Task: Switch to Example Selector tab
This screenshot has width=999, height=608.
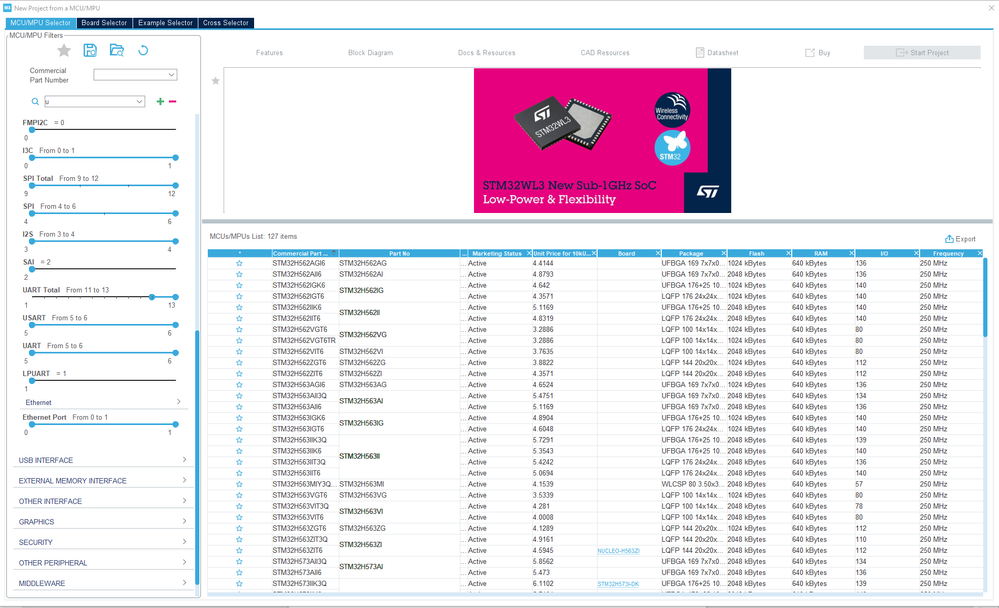Action: coord(165,23)
